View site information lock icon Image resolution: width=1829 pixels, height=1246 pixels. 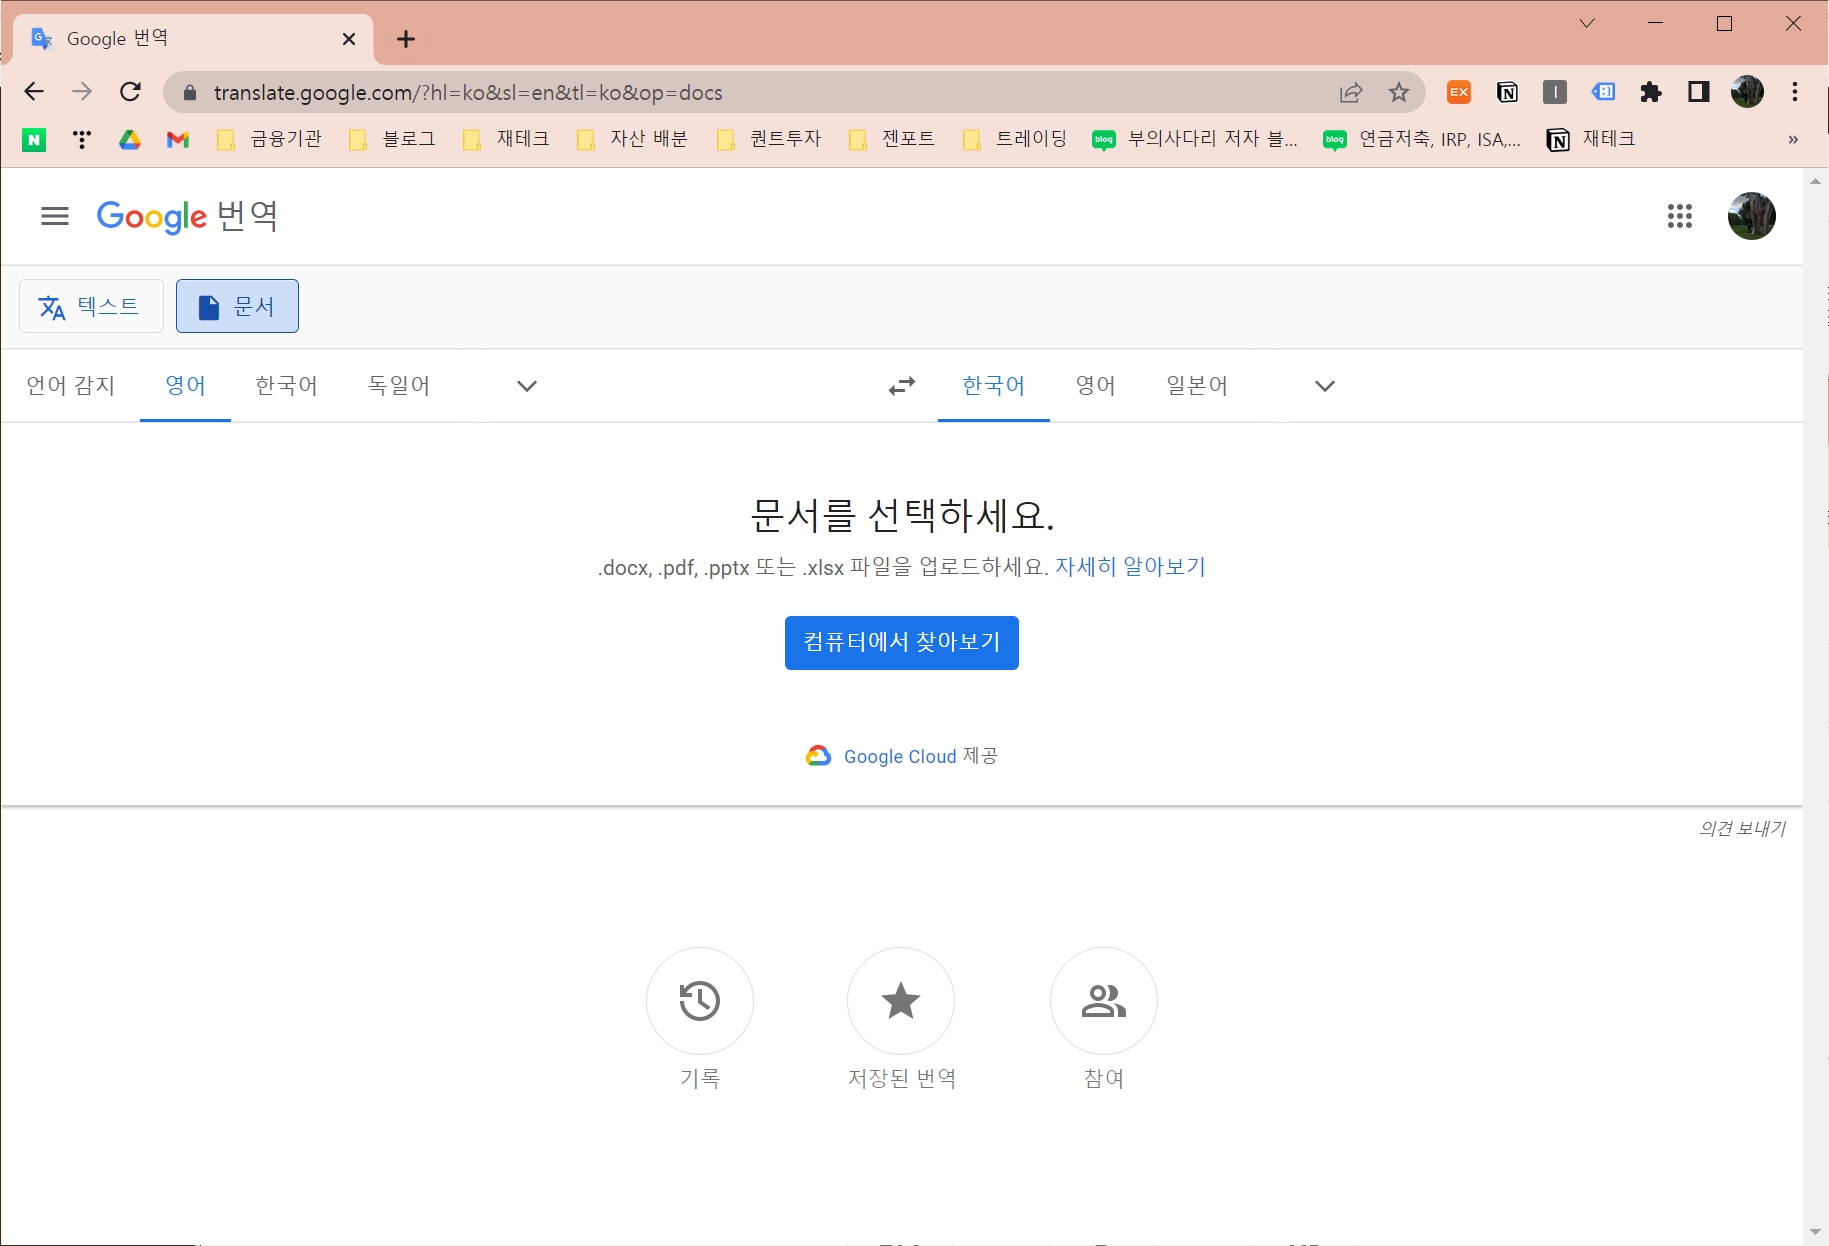(x=190, y=92)
